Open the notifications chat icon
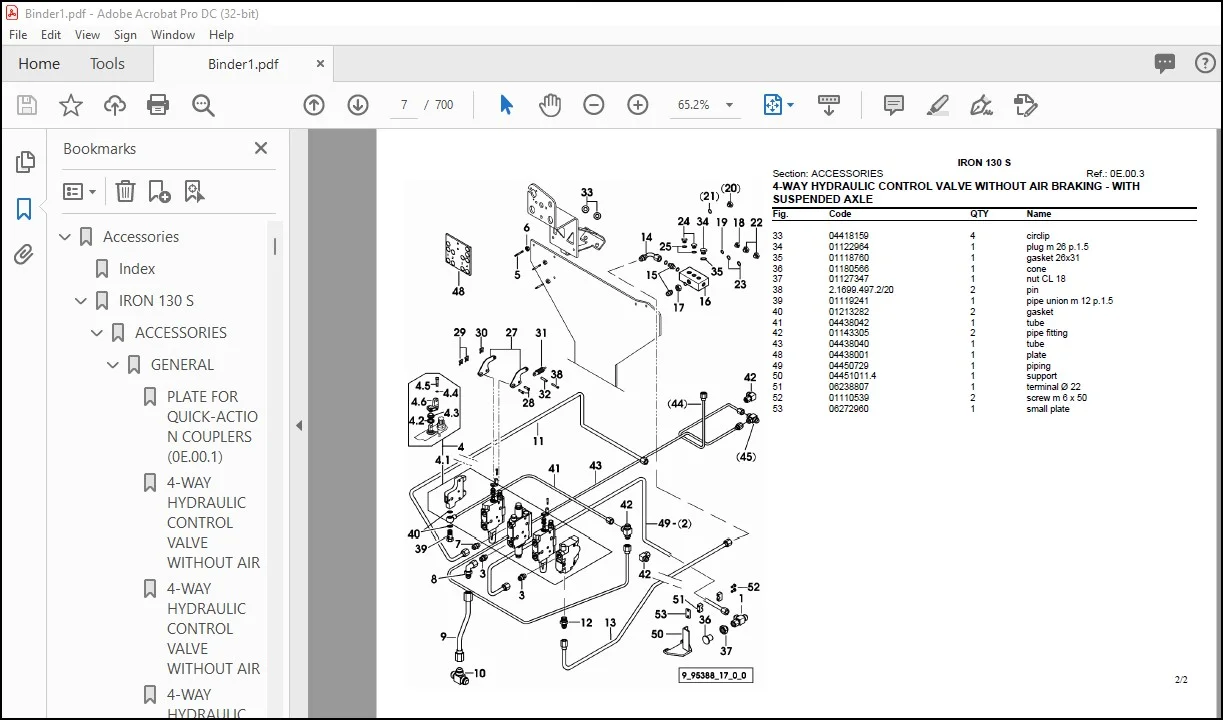 coord(1165,64)
